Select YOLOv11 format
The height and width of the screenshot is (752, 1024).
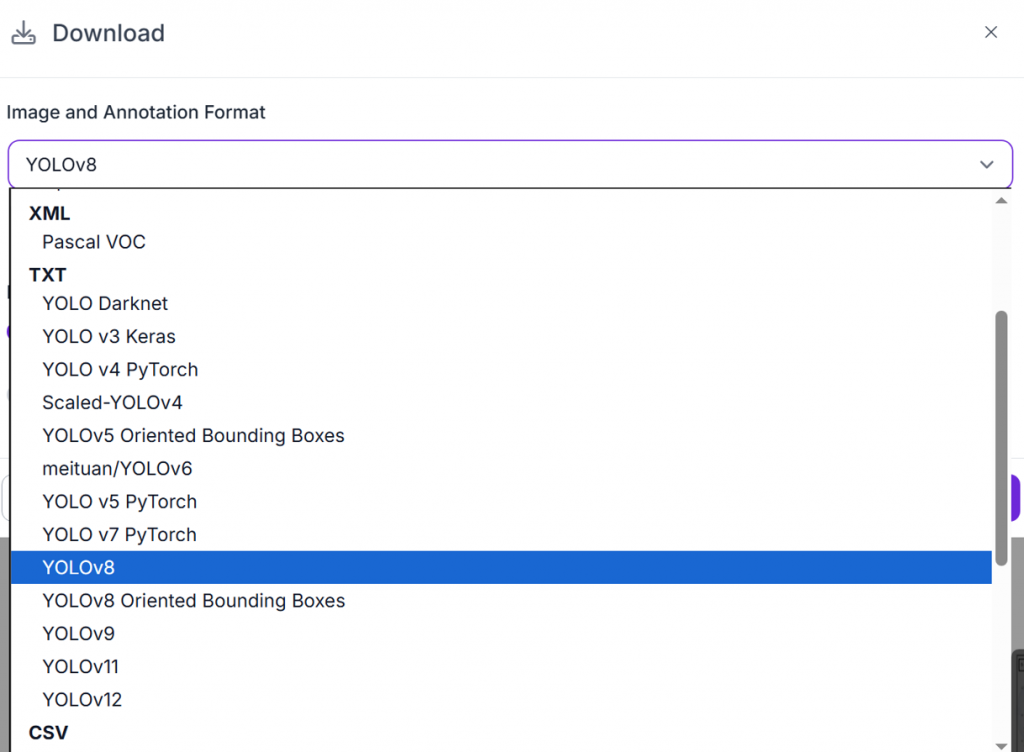coord(81,667)
